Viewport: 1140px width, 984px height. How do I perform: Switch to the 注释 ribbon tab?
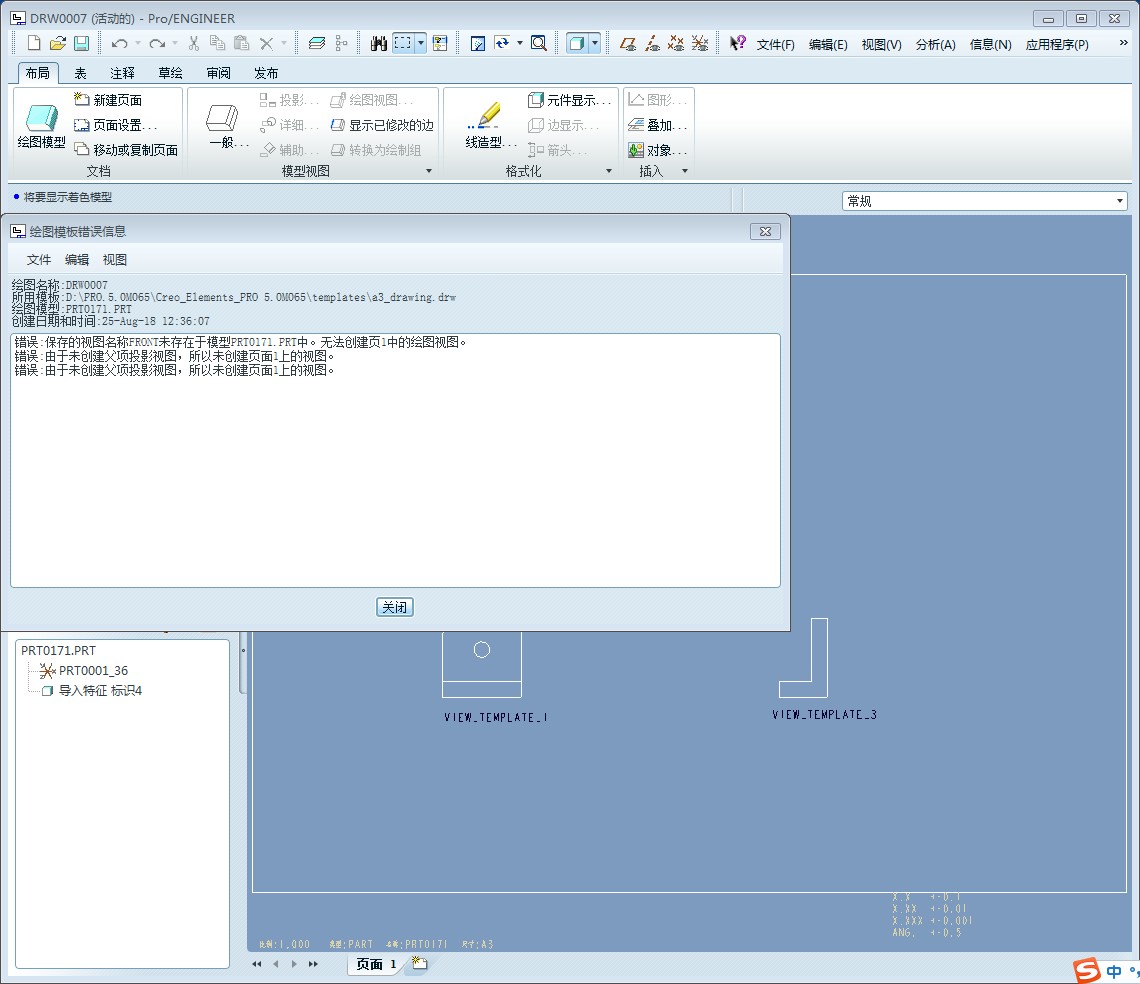point(122,73)
